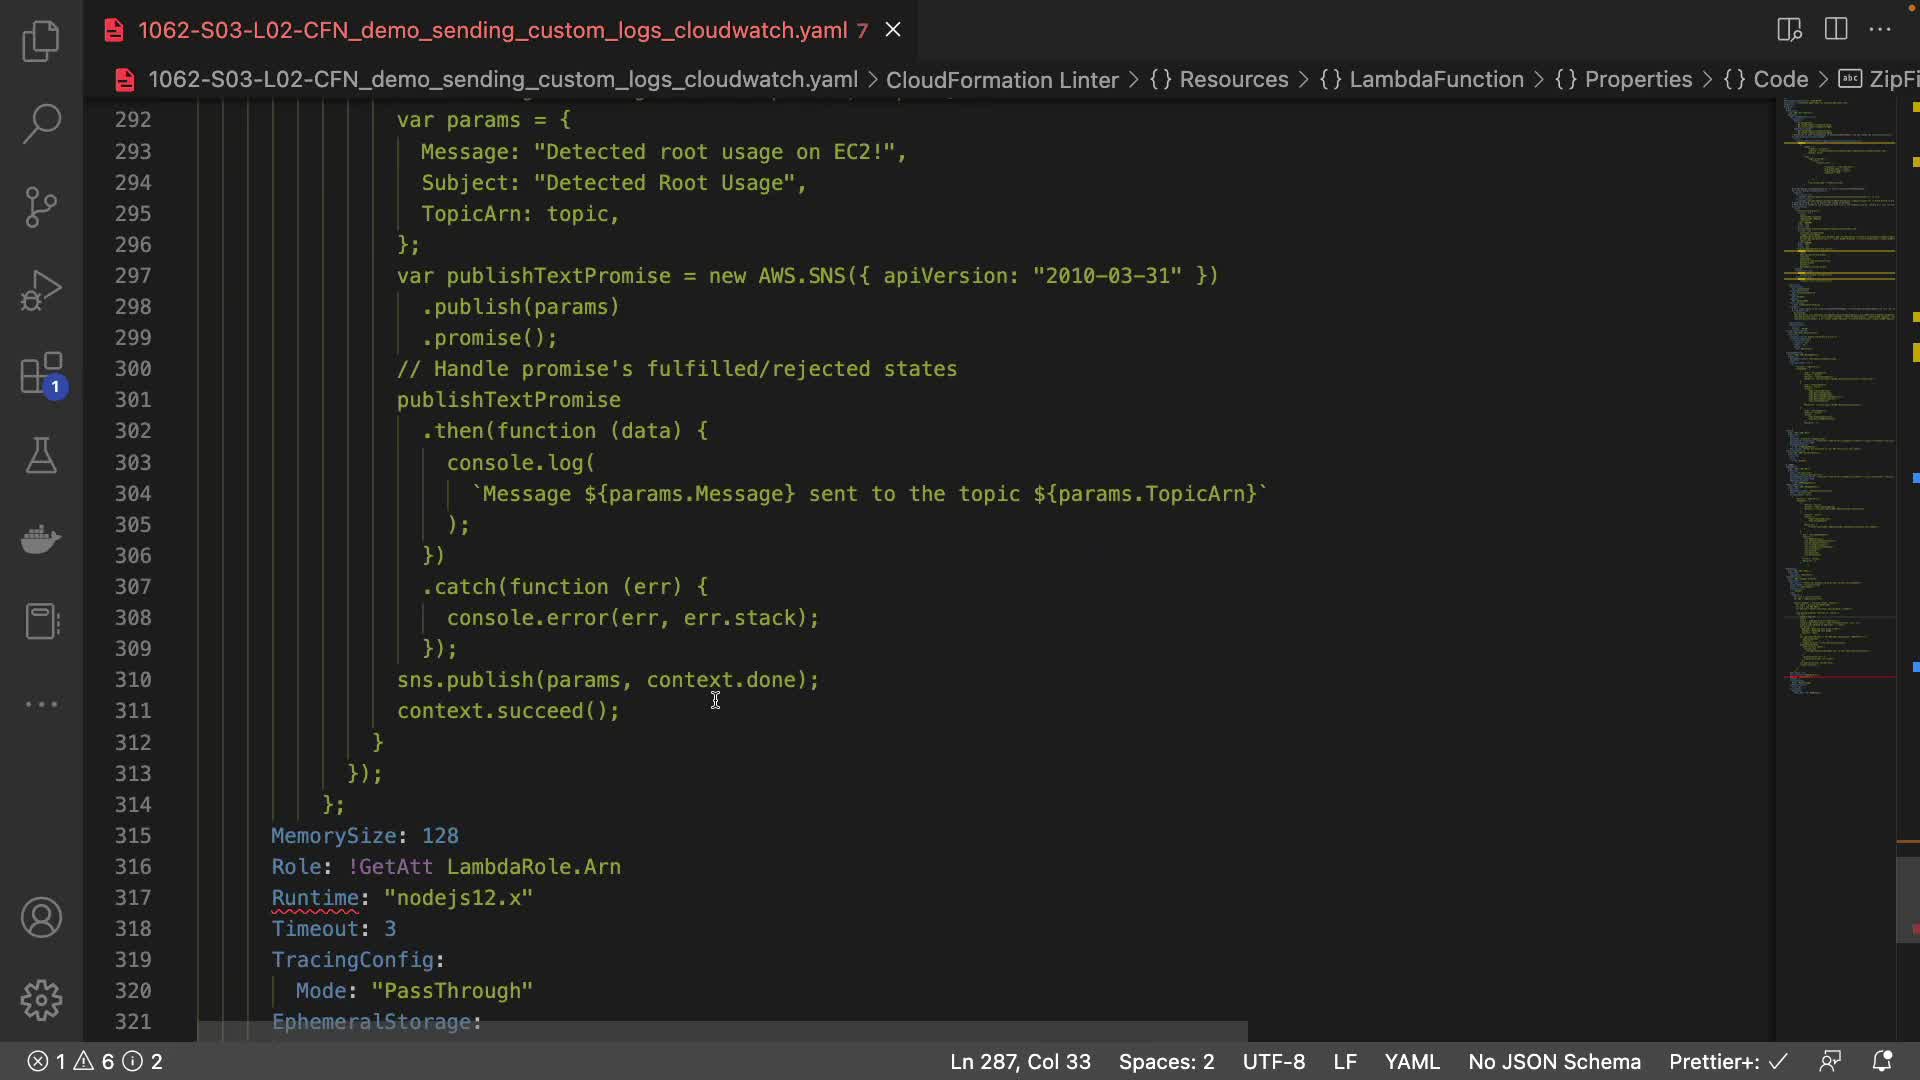
Task: Open the editor More Actions menu
Action: (x=1881, y=29)
